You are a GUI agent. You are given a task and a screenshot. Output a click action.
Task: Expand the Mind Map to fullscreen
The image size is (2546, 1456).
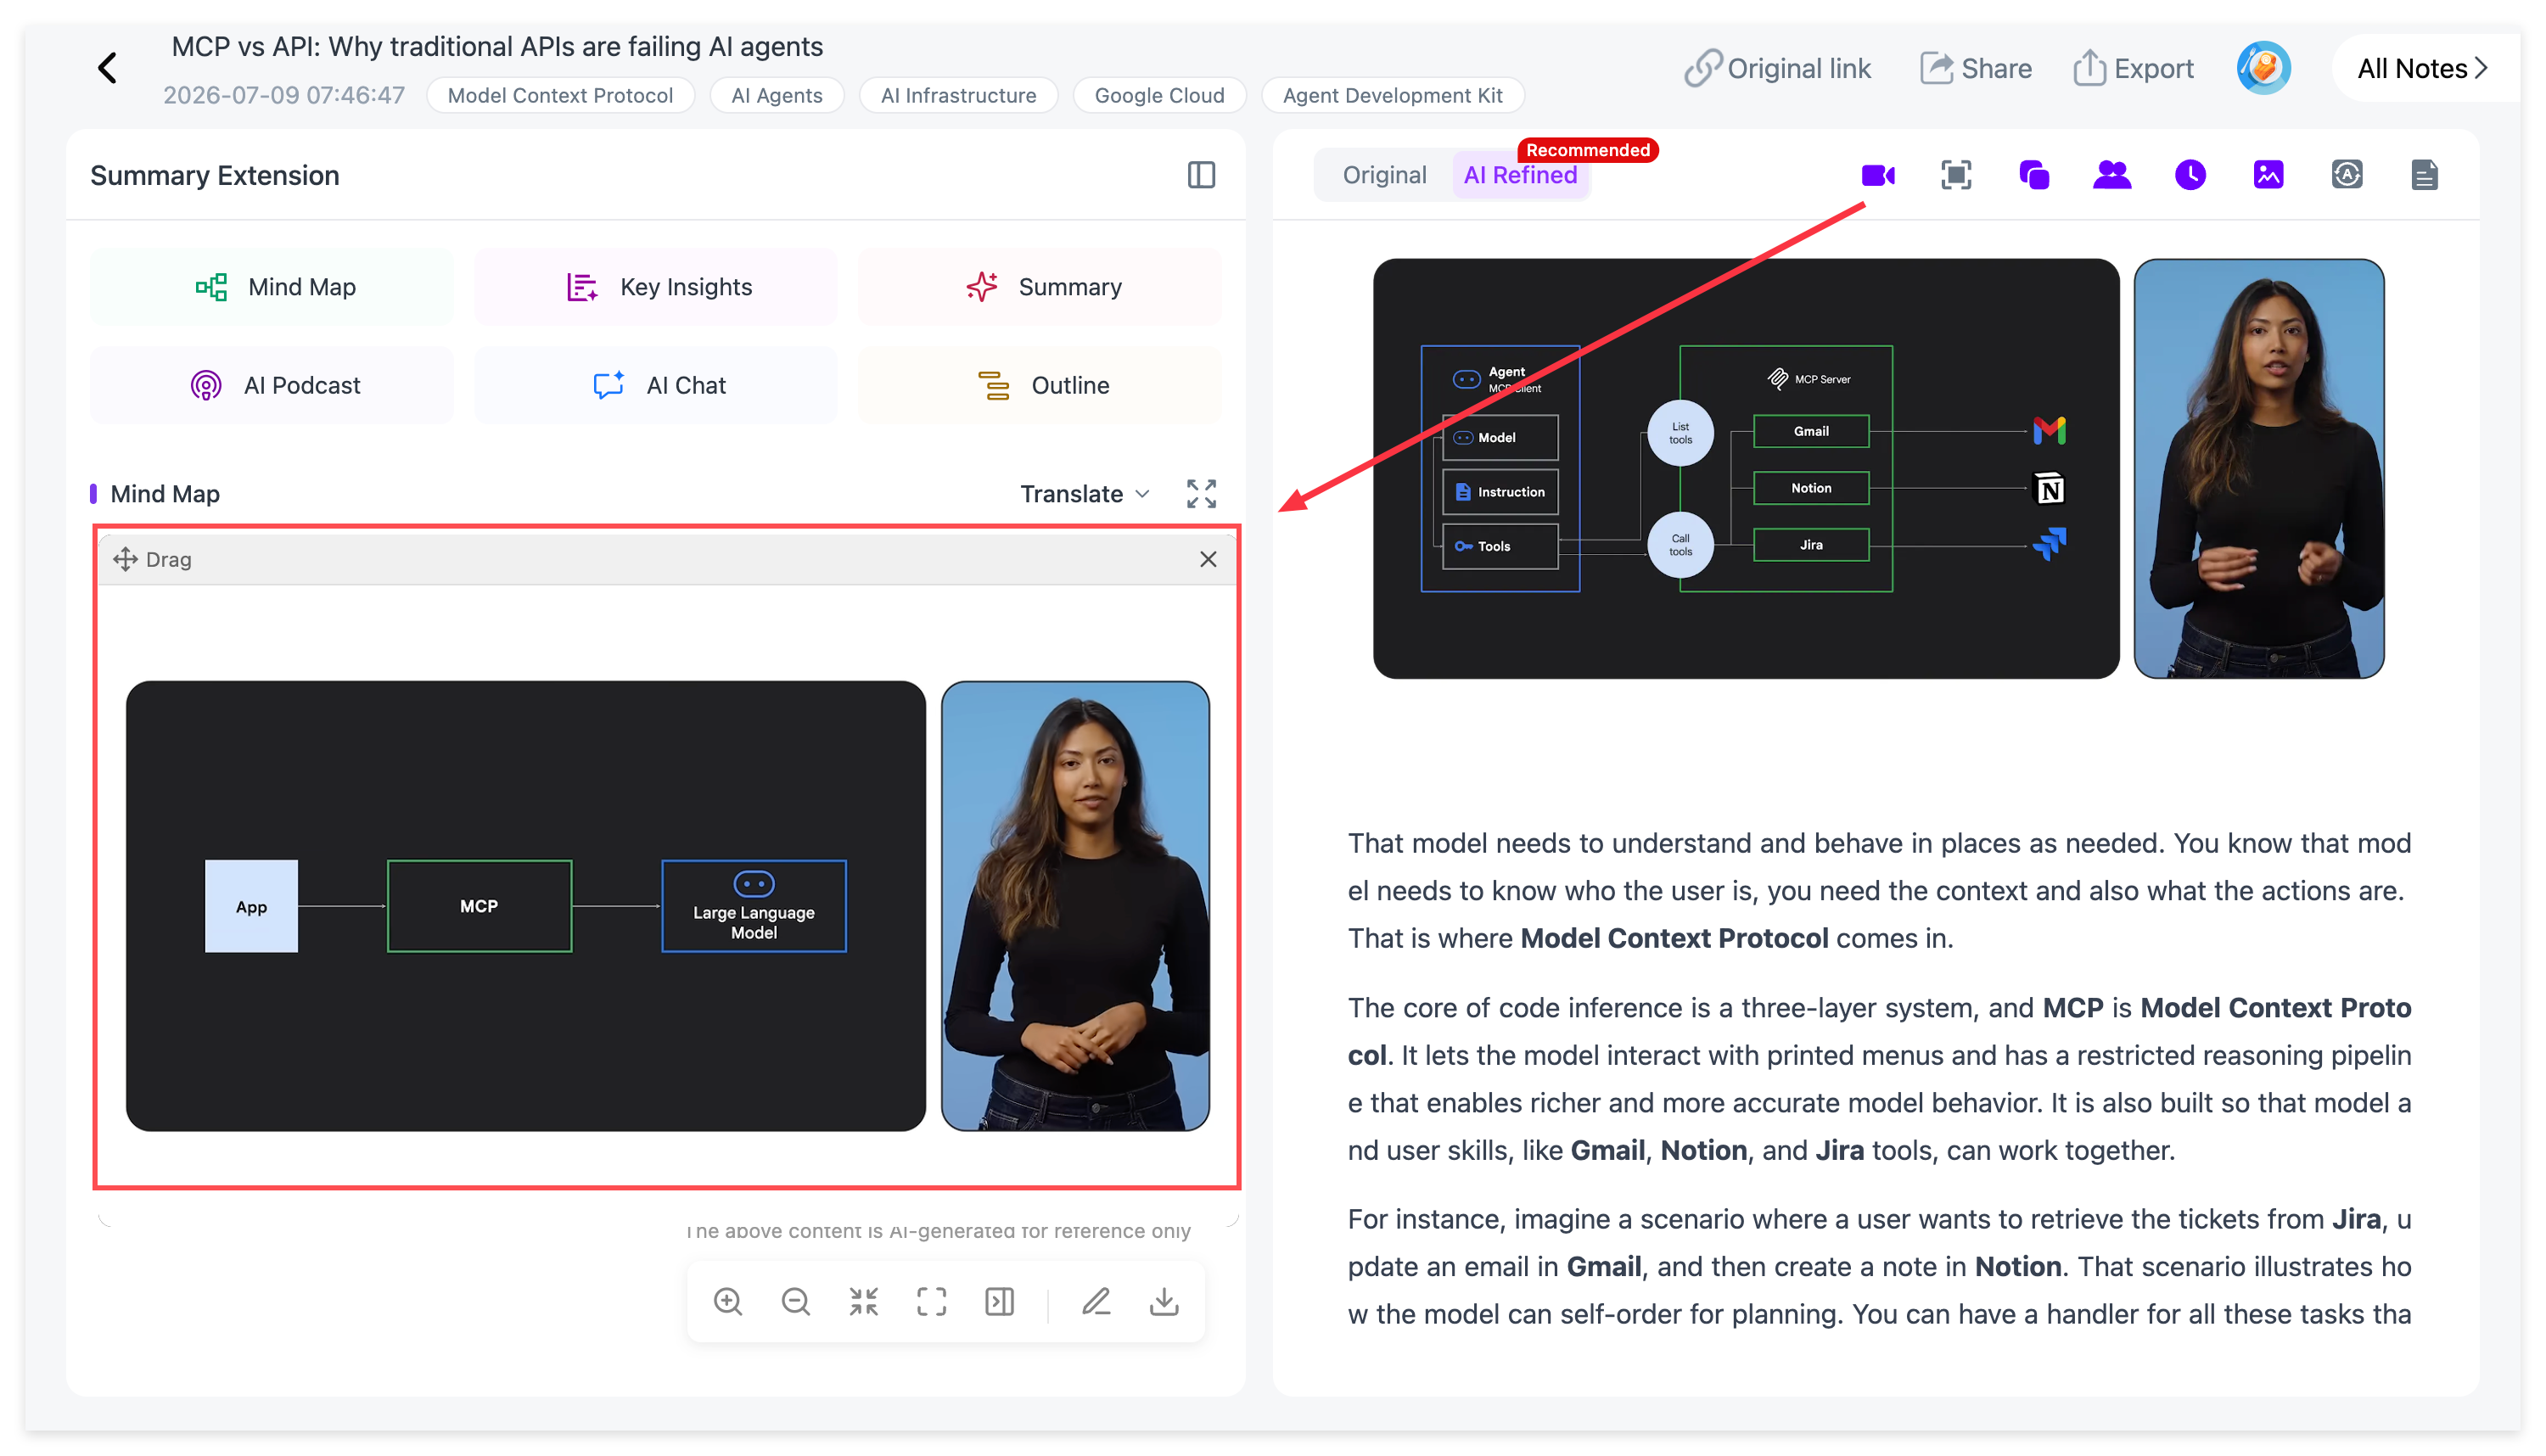tap(1201, 494)
